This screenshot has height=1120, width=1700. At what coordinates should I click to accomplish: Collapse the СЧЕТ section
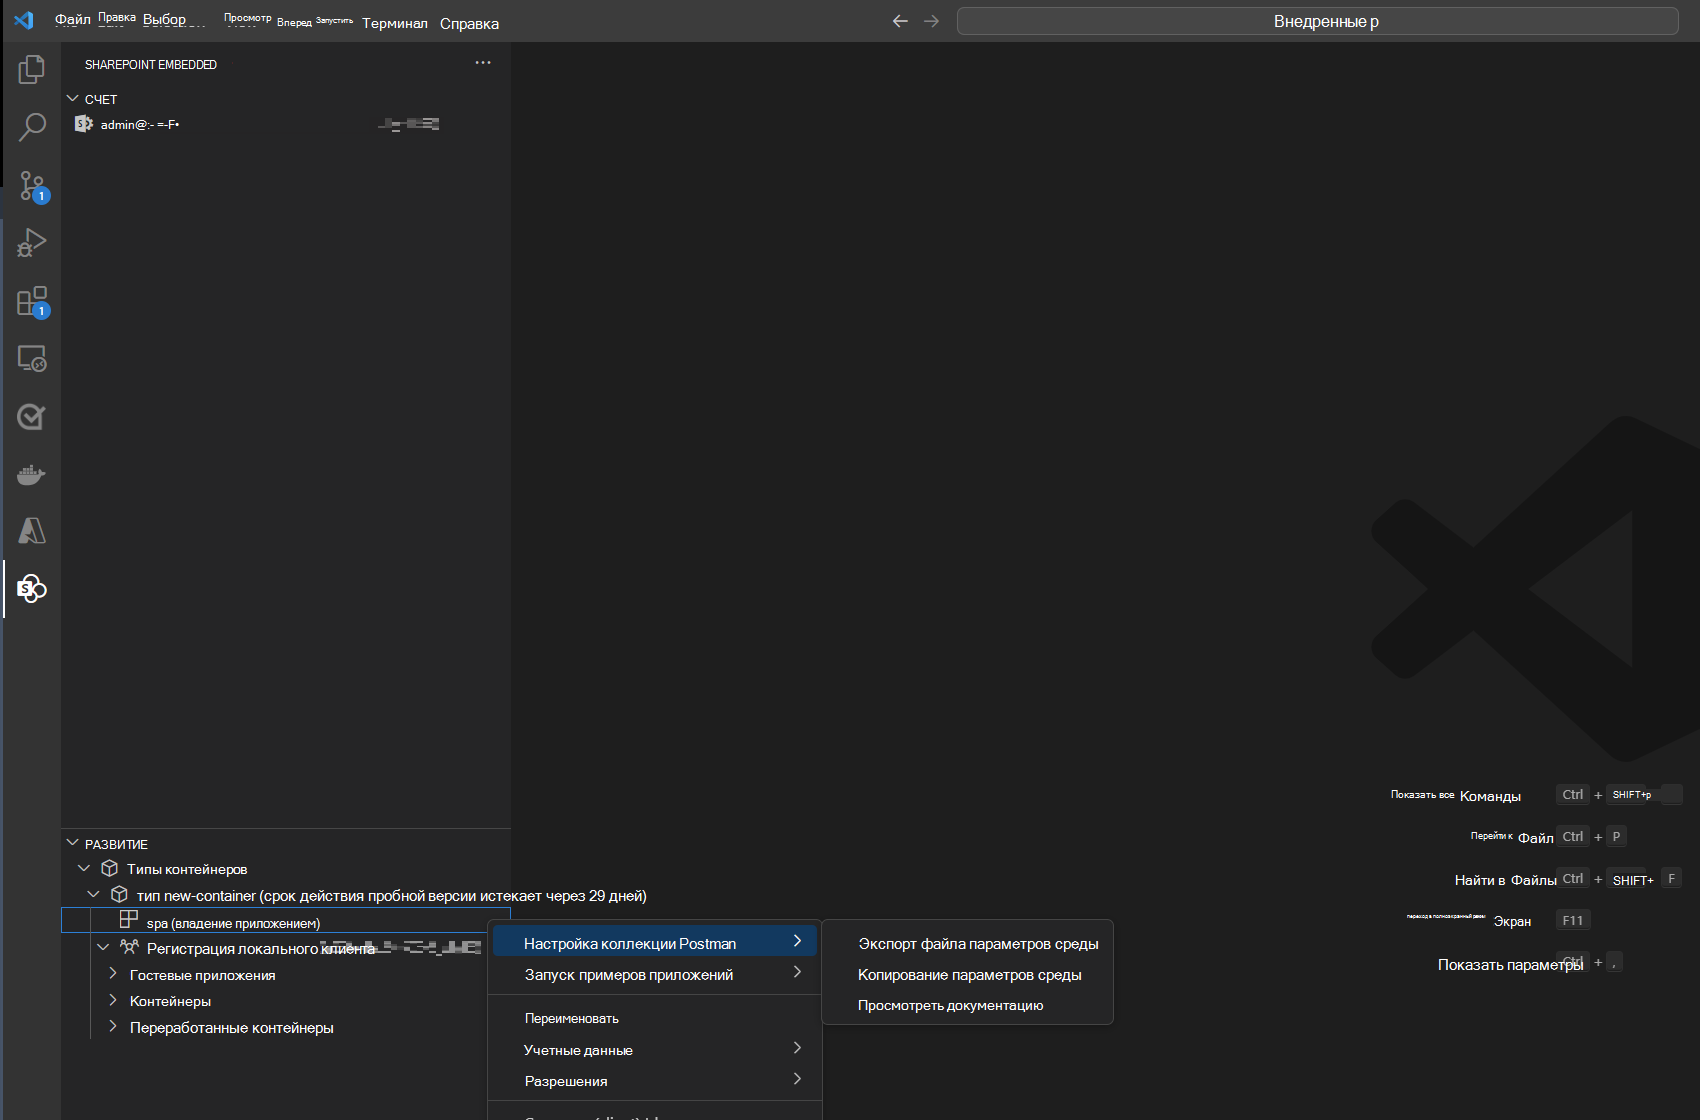[x=72, y=98]
